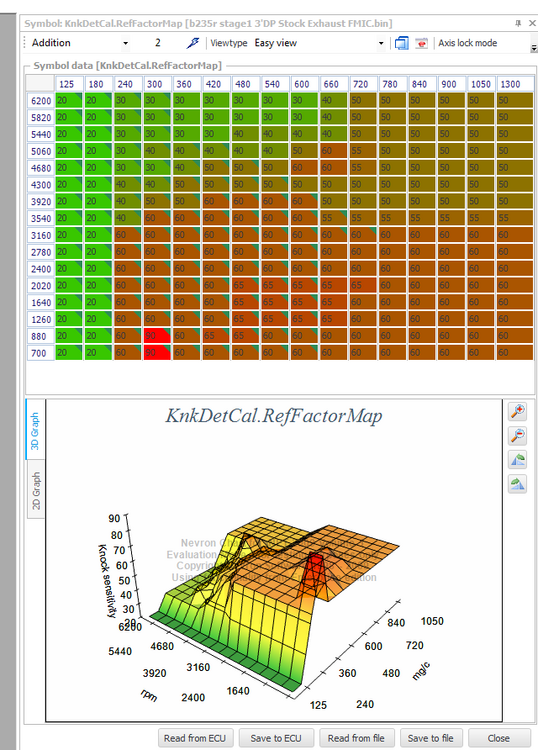Click the red icon beside Axis lock mode
538x750 pixels.
(x=421, y=43)
